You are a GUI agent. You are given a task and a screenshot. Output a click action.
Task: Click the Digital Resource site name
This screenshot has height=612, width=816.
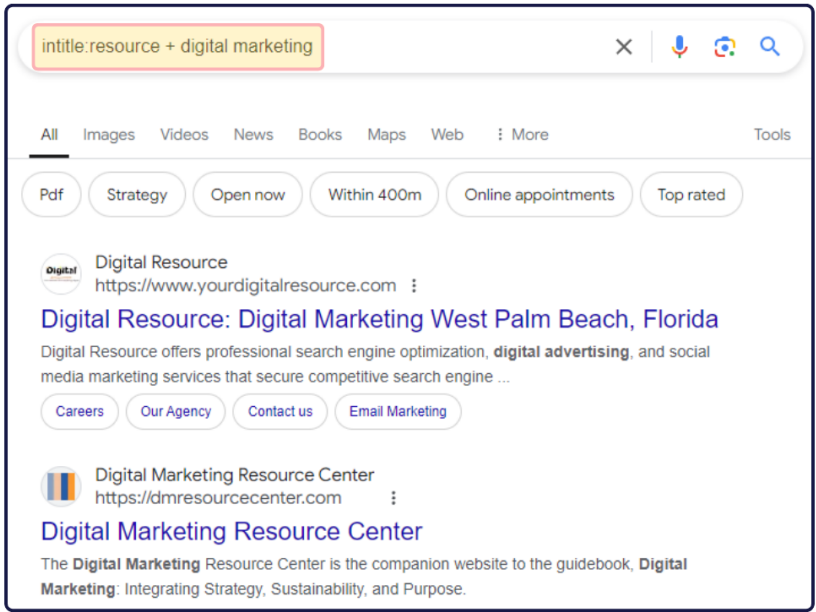161,262
